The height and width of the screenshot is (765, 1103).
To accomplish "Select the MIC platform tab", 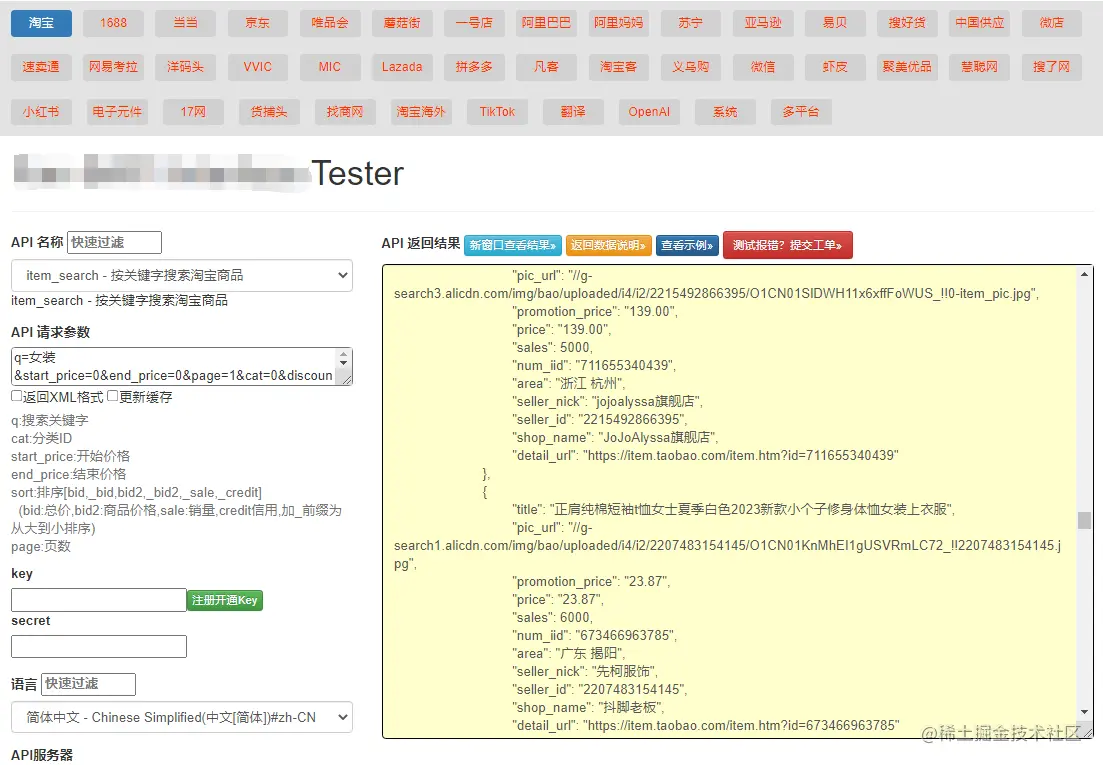I will coord(330,68).
